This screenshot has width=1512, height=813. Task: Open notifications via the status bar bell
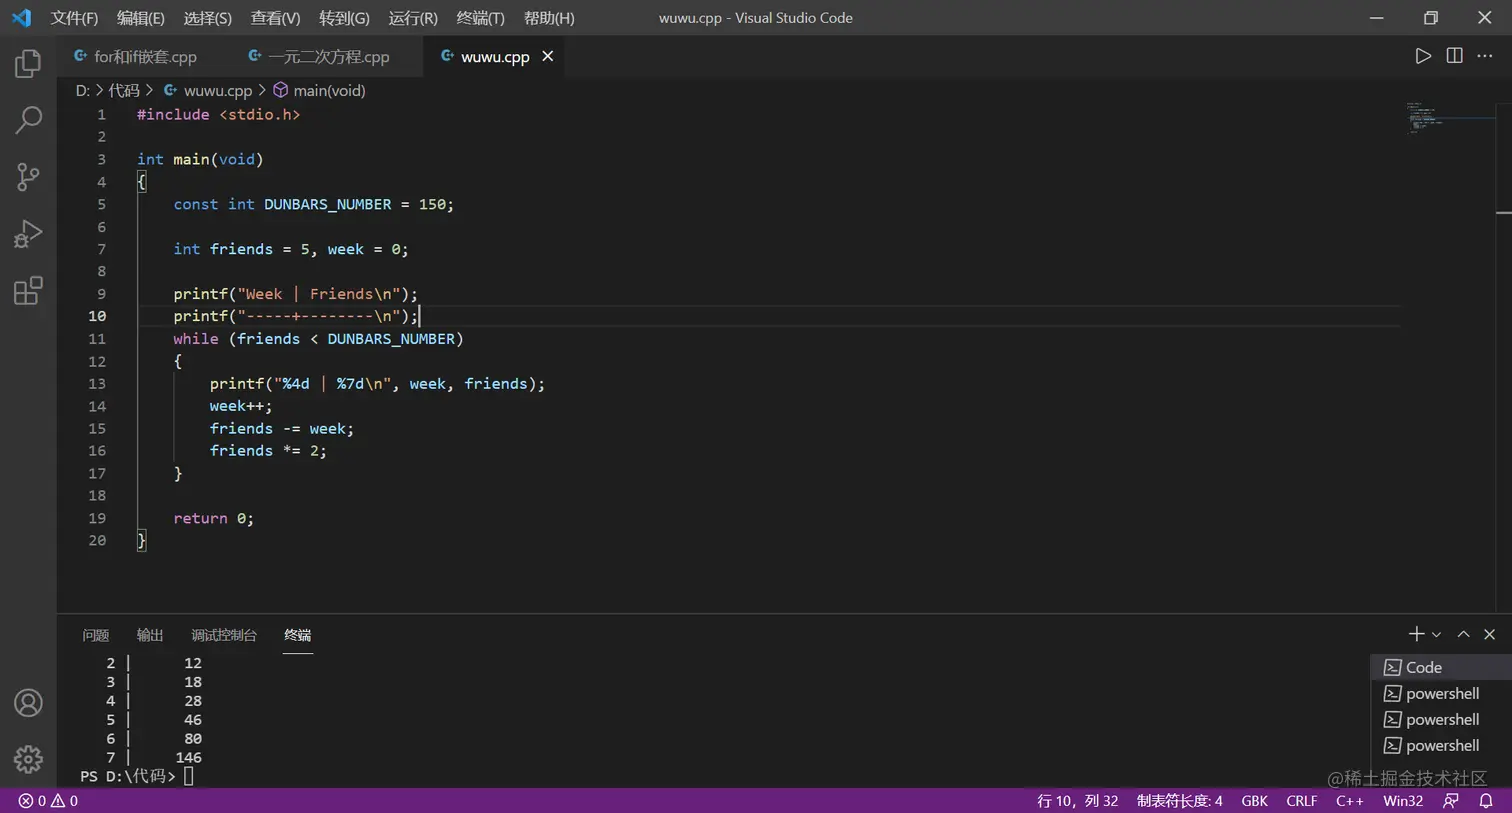(x=1489, y=800)
